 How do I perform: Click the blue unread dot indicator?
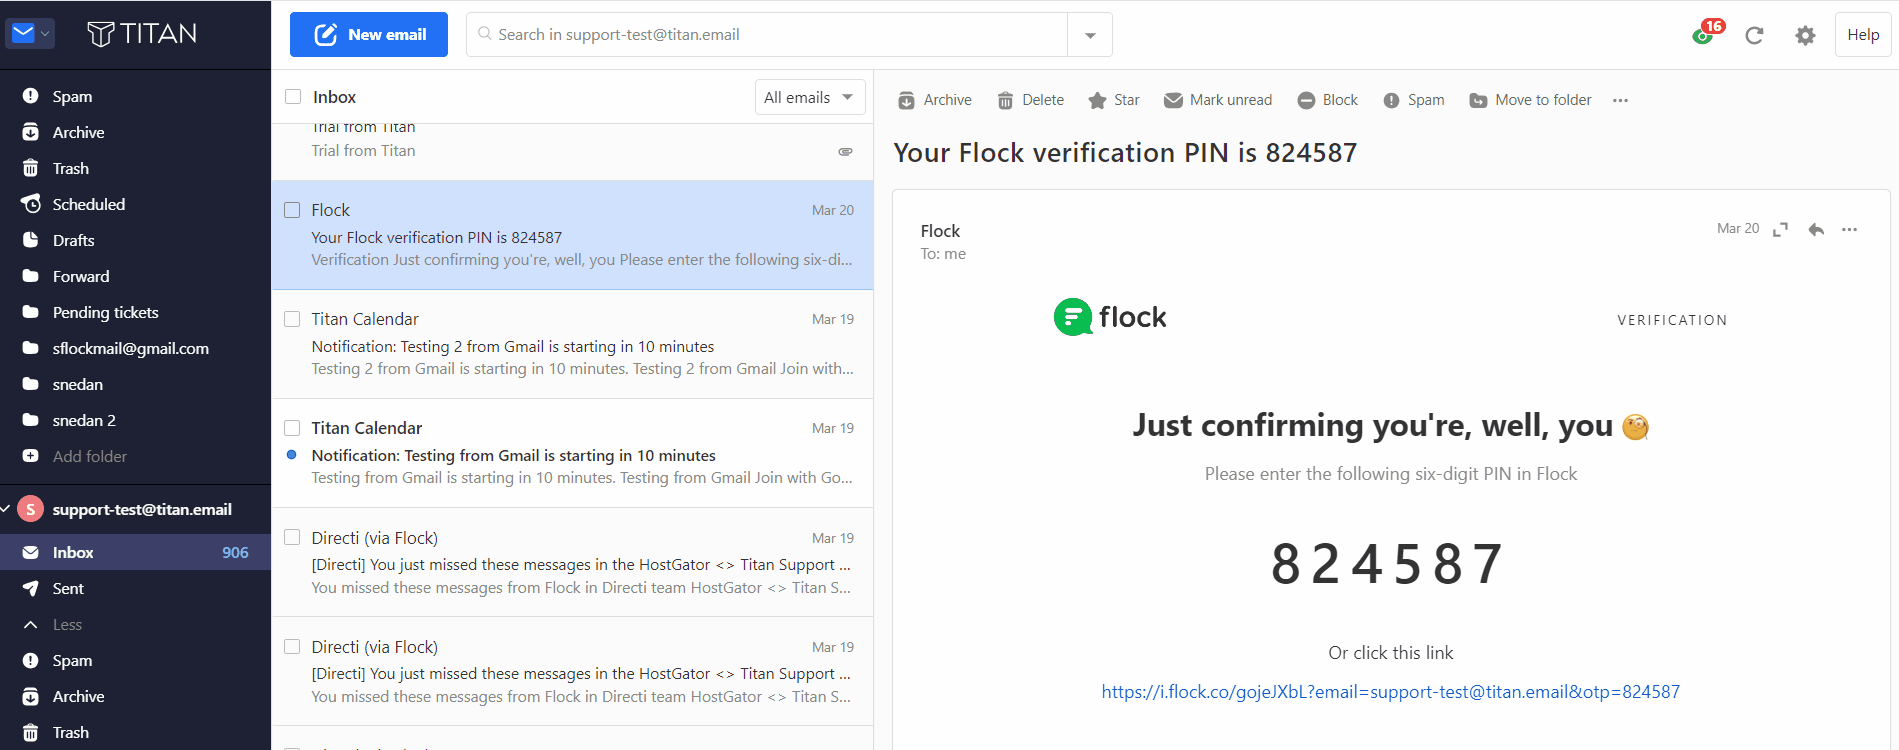coord(292,455)
